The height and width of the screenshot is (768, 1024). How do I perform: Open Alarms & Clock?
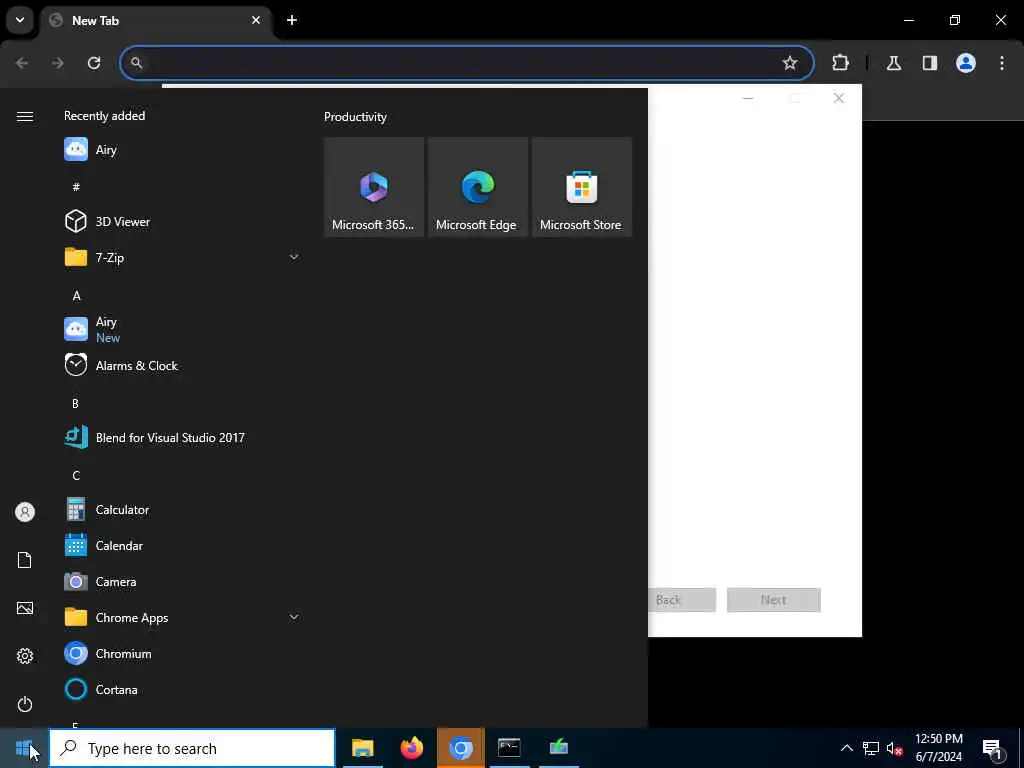(183, 365)
